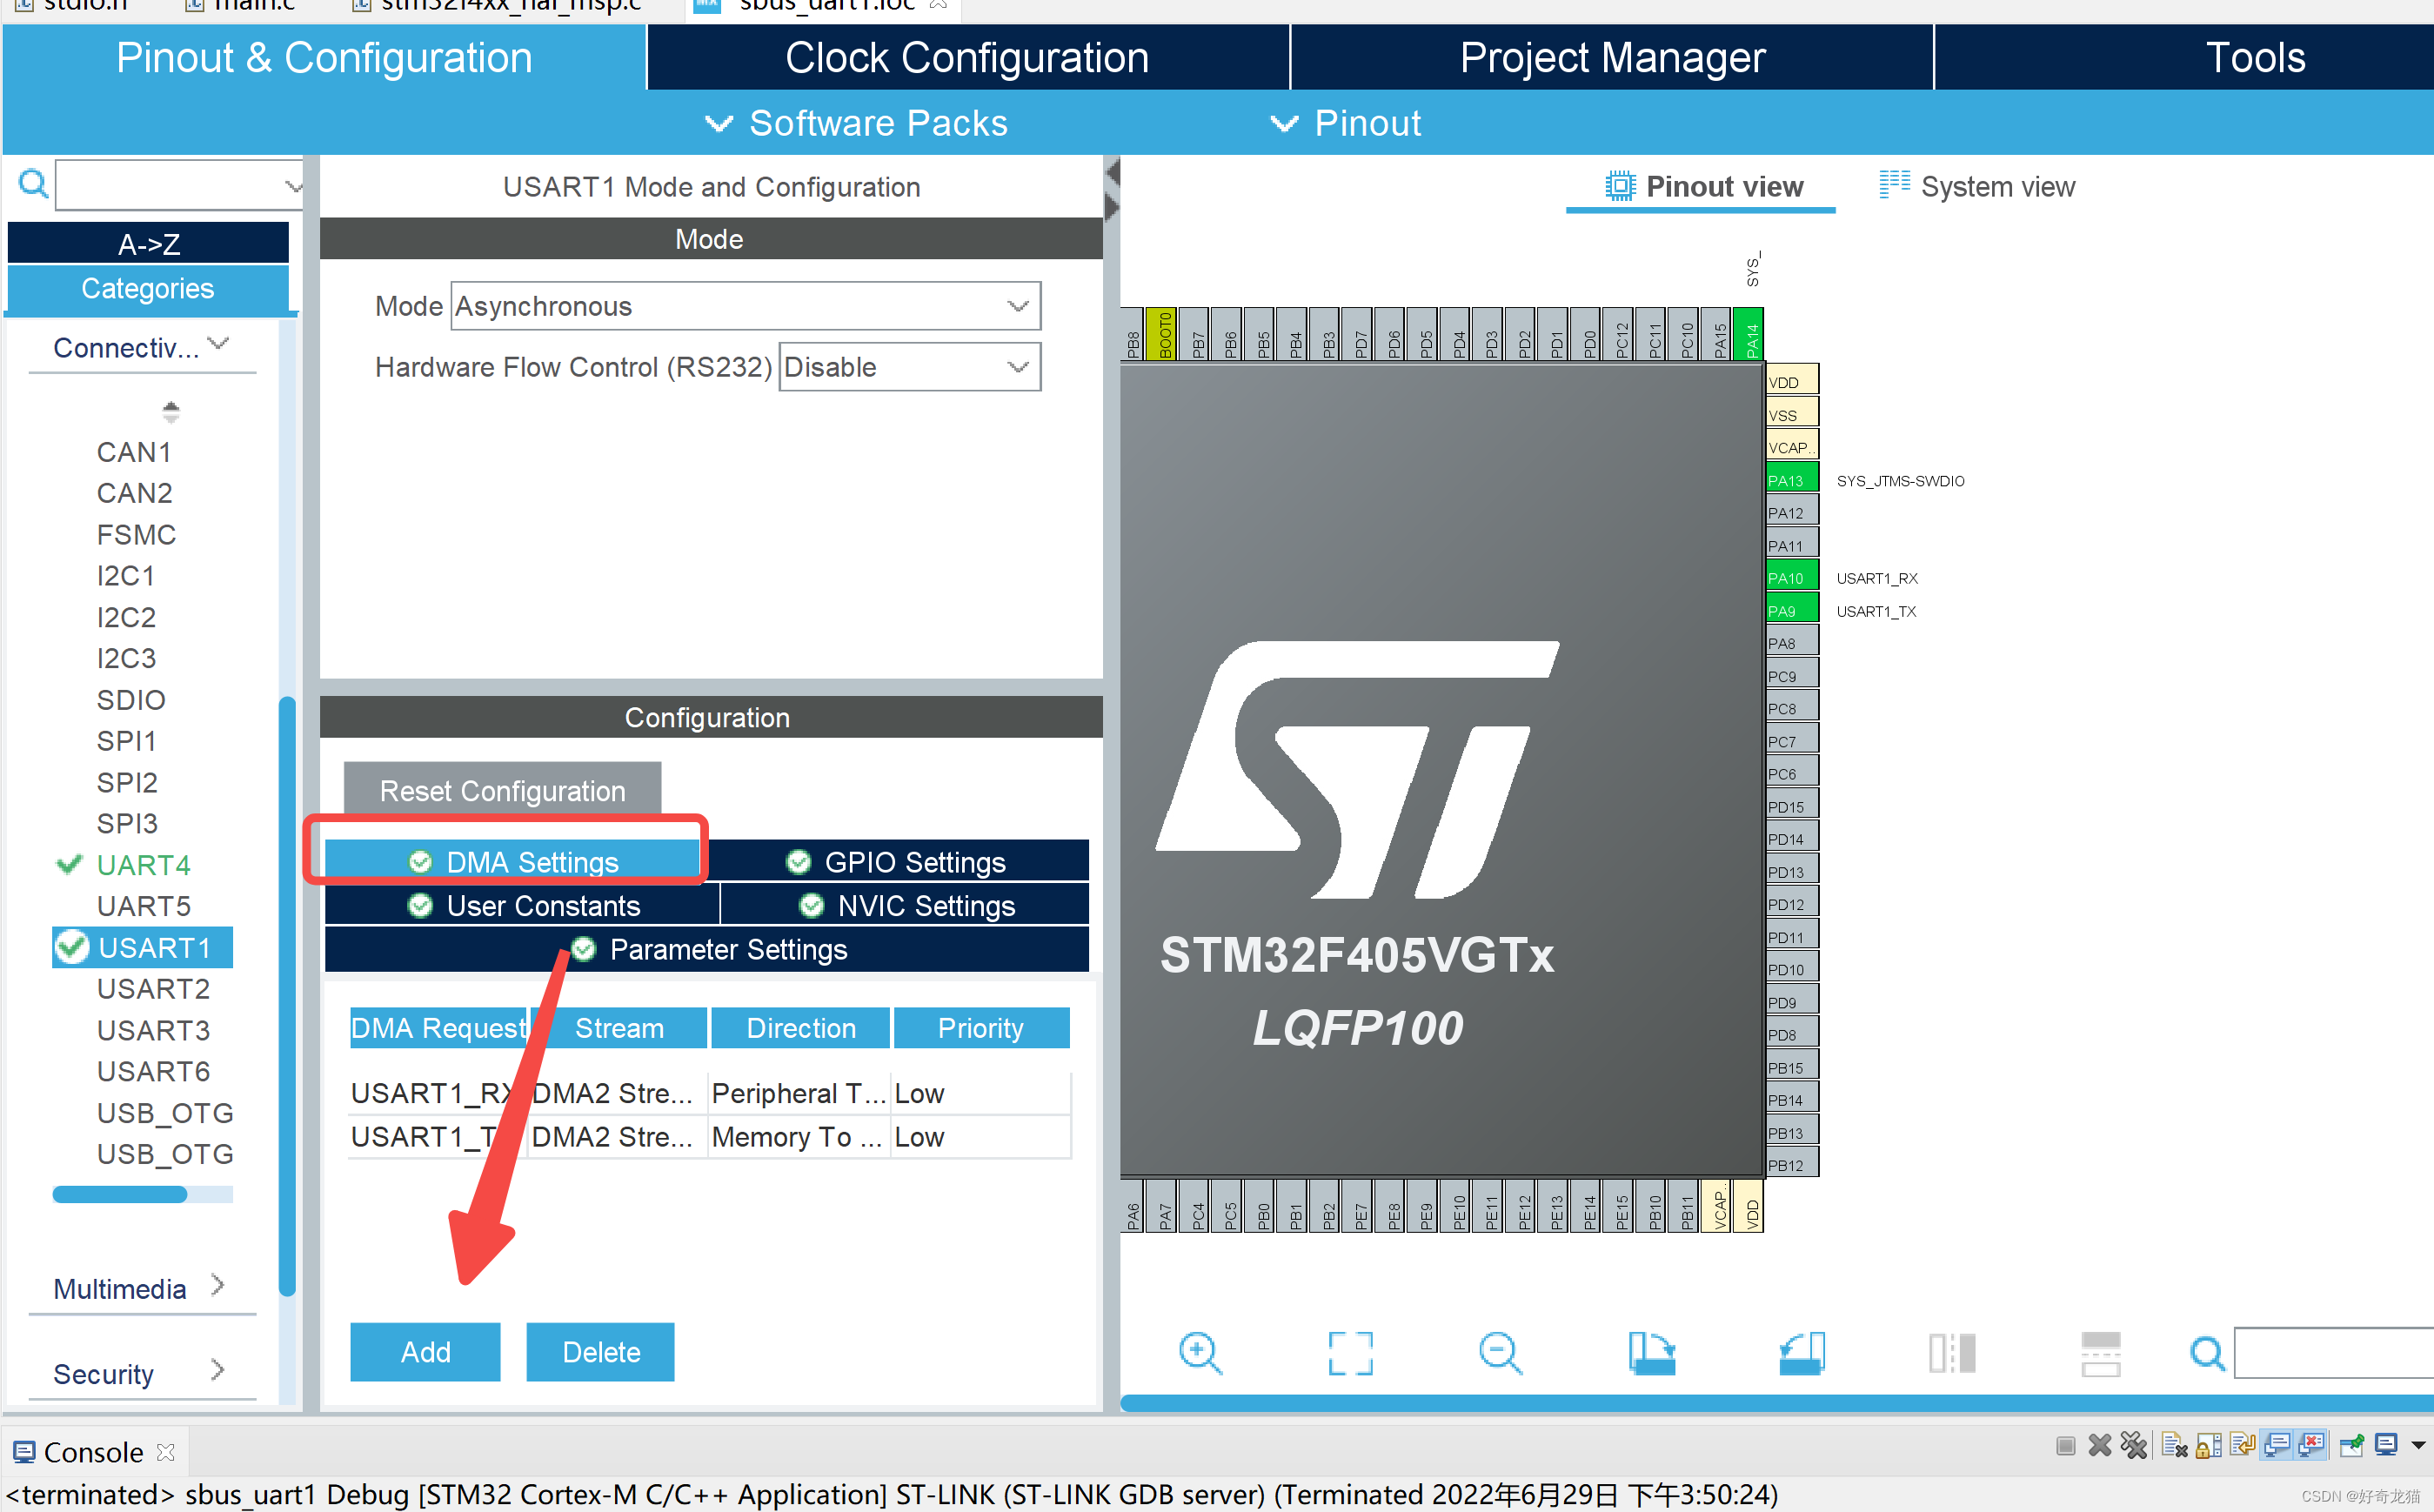Click the Delete DMA request button
The width and height of the screenshot is (2434, 1512).
coord(600,1351)
